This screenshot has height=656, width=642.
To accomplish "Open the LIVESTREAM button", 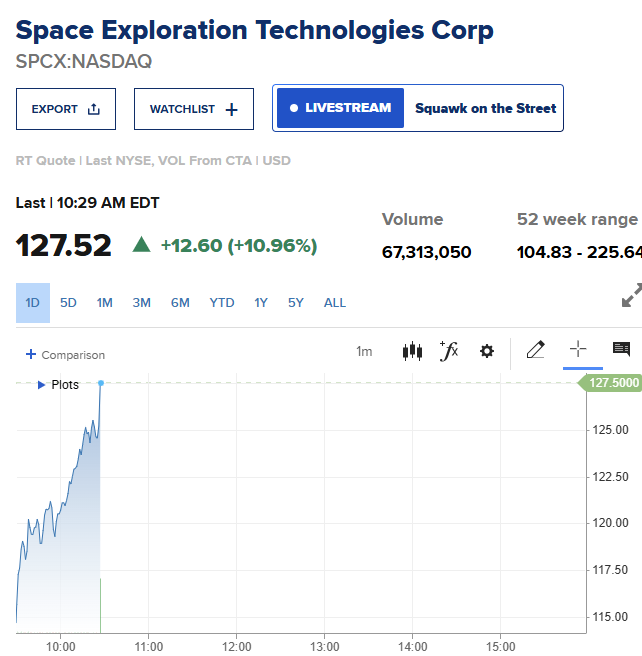I will click(x=340, y=108).
